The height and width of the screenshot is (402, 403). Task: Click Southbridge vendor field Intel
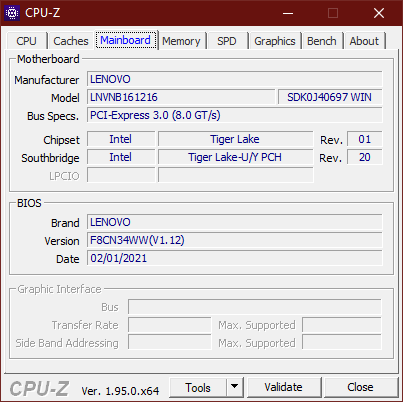coord(121,157)
